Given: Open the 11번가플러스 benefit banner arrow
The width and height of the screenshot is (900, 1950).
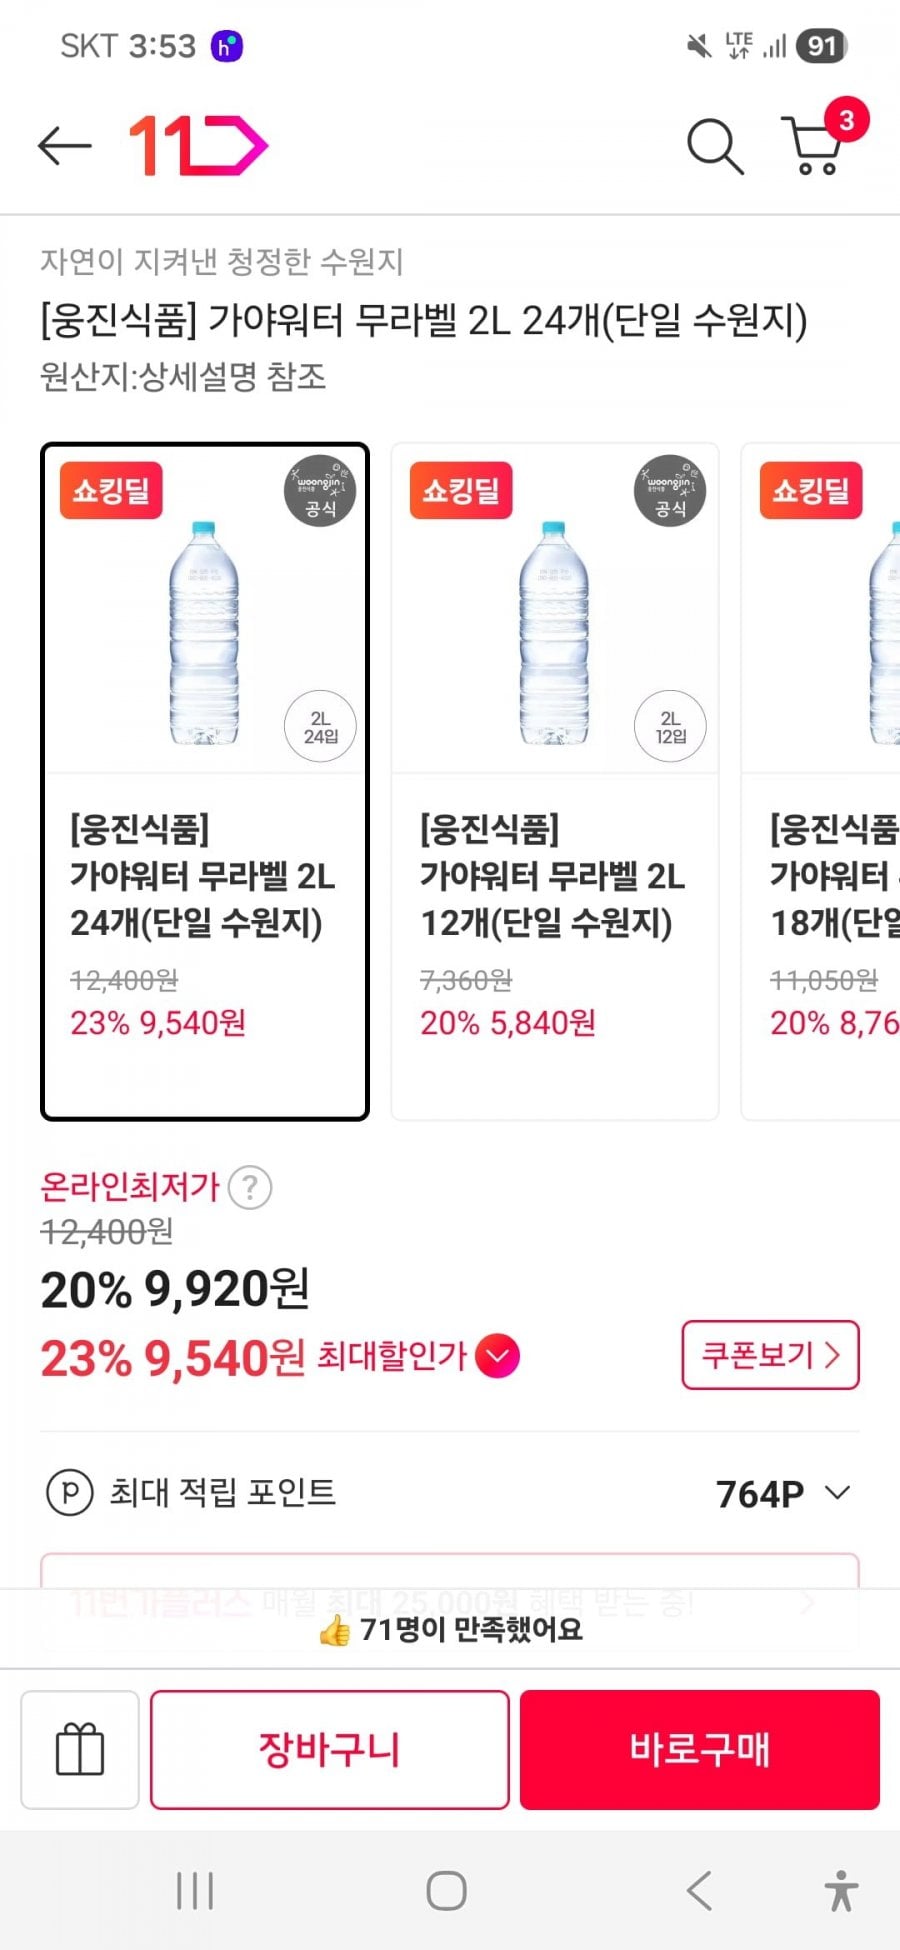Looking at the screenshot, I should coord(808,1603).
